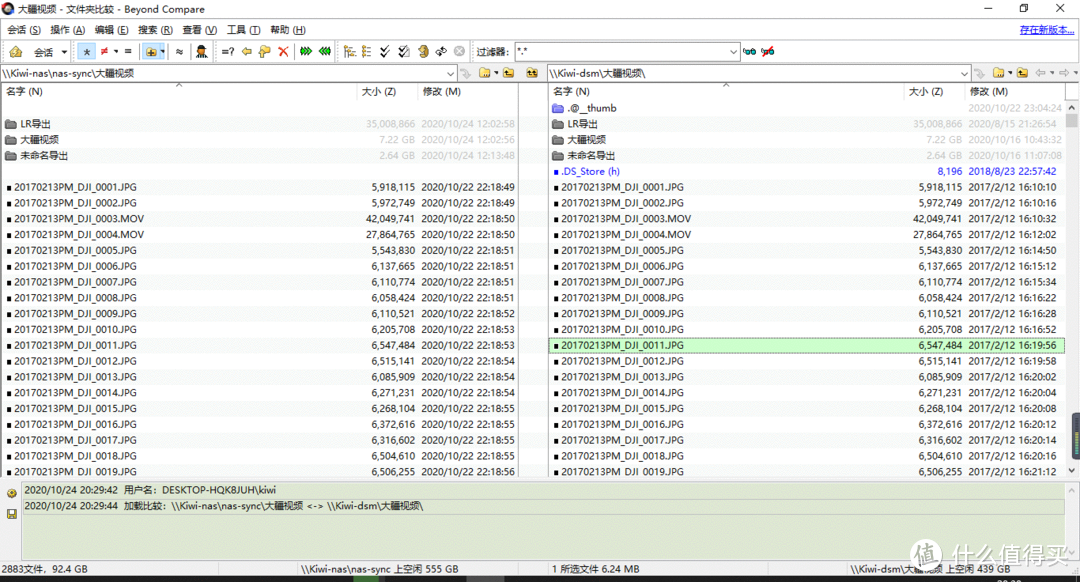Sort right pane by 大小 (Z) header
The image size is (1080, 582).
pyautogui.click(x=926, y=92)
